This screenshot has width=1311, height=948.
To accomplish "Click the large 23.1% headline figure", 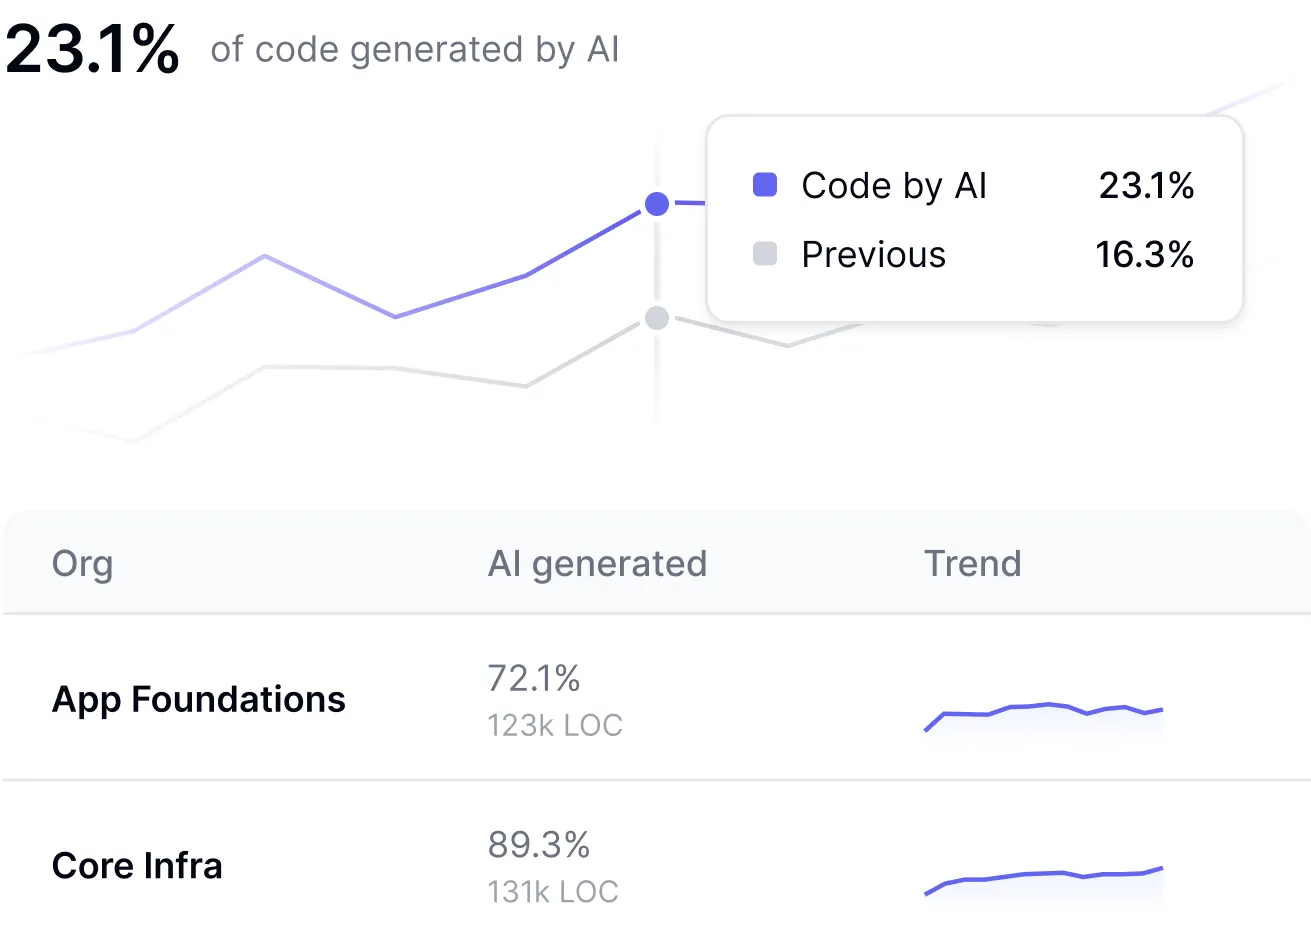I will (x=92, y=48).
